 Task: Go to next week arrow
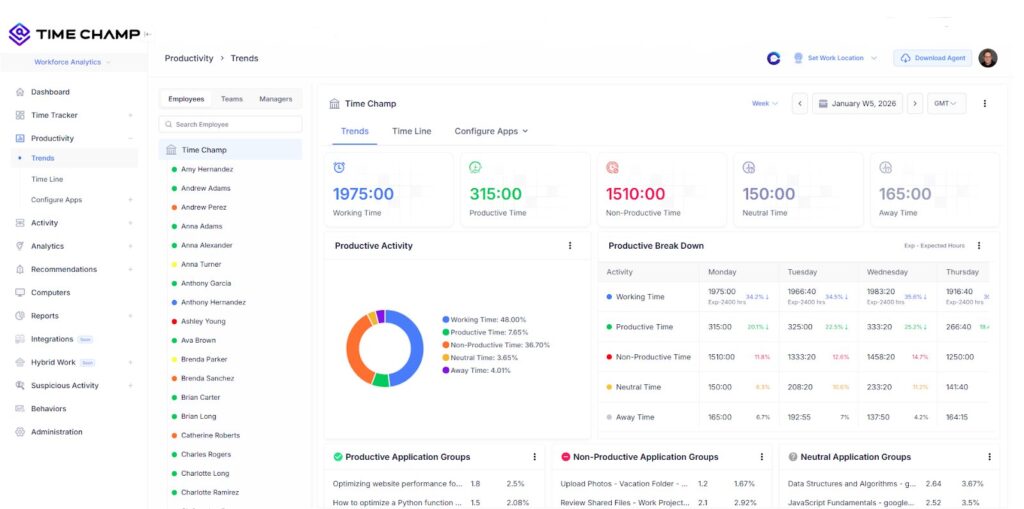(914, 104)
